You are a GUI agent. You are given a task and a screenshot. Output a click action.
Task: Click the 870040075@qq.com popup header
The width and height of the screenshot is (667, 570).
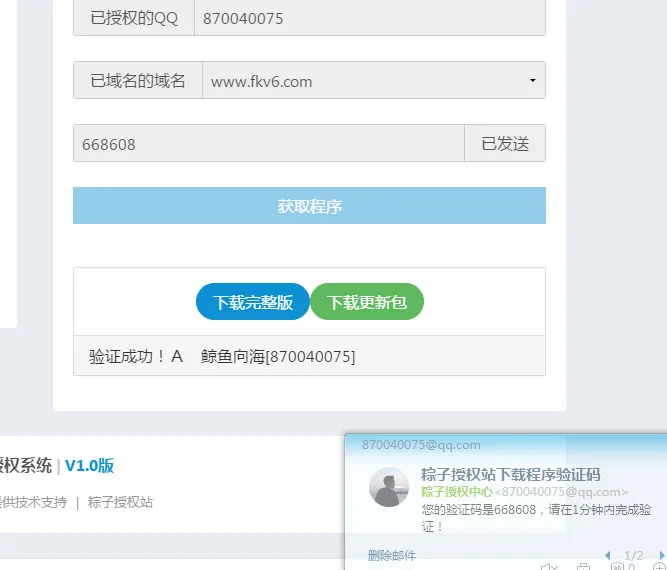point(421,444)
